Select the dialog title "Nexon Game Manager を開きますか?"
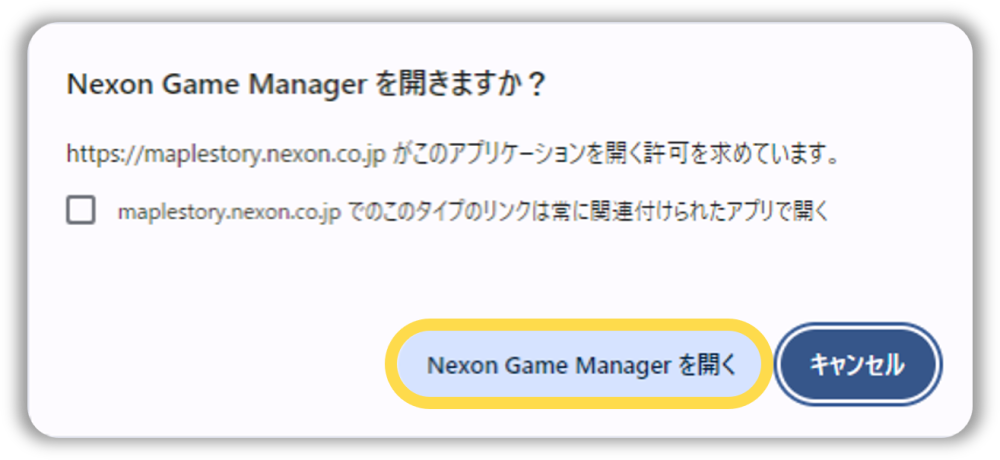 [306, 85]
